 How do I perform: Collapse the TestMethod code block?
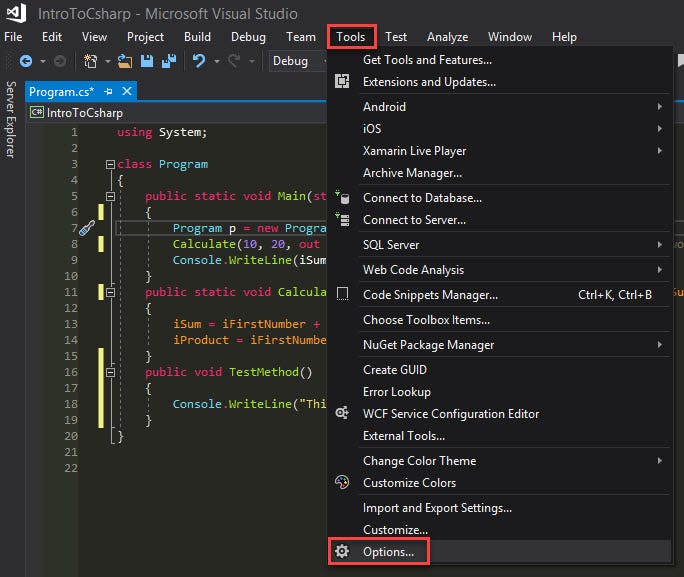pos(110,372)
